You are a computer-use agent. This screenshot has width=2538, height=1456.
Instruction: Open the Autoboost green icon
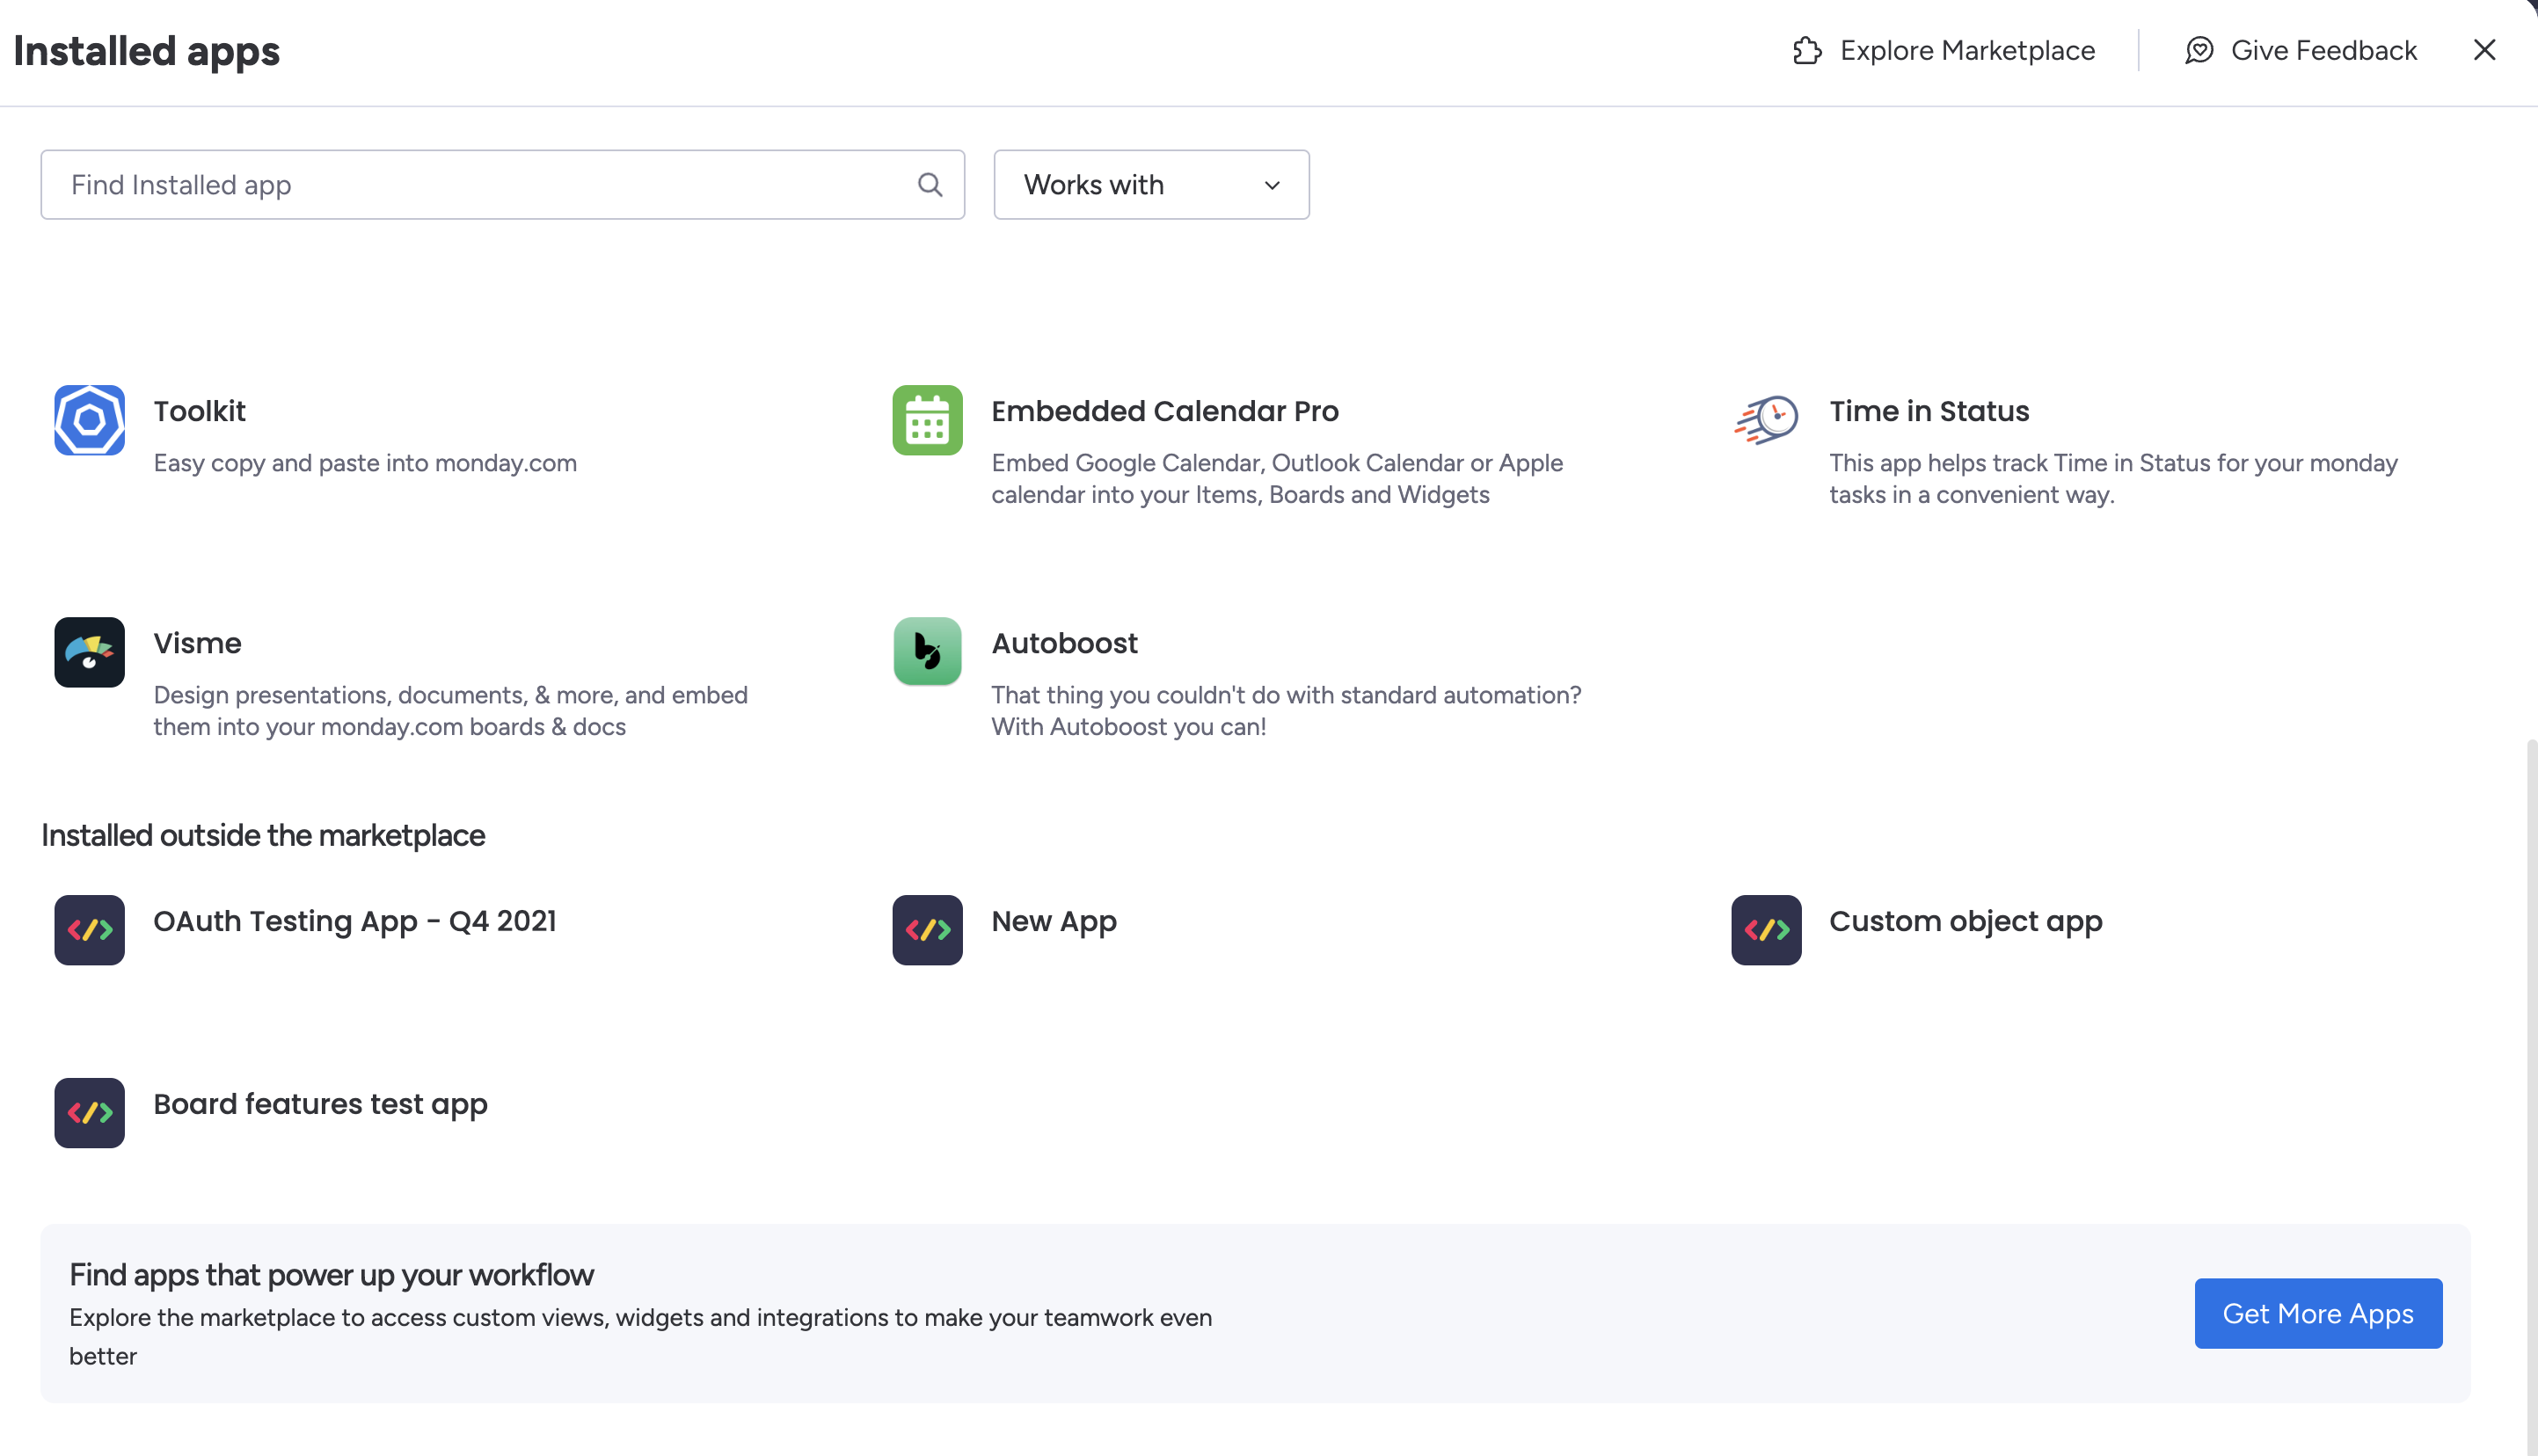[x=927, y=652]
